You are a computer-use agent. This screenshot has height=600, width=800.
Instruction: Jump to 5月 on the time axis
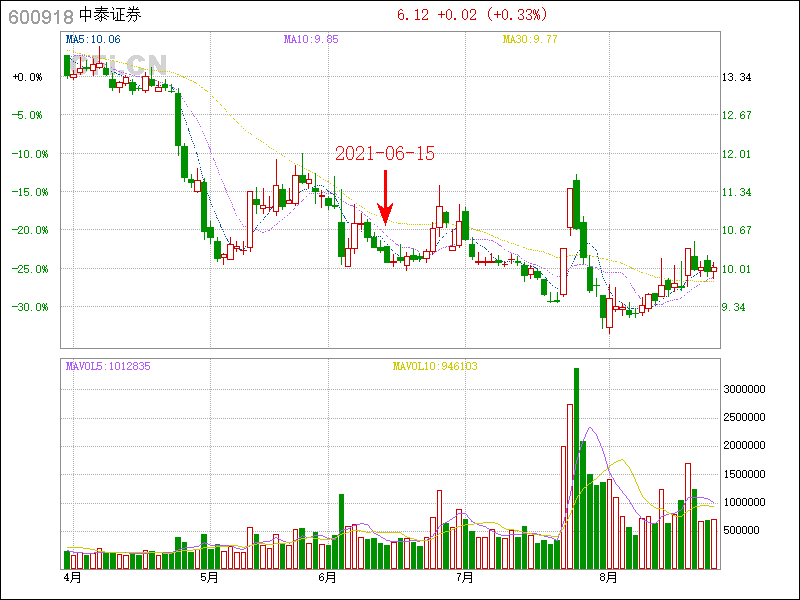[209, 578]
